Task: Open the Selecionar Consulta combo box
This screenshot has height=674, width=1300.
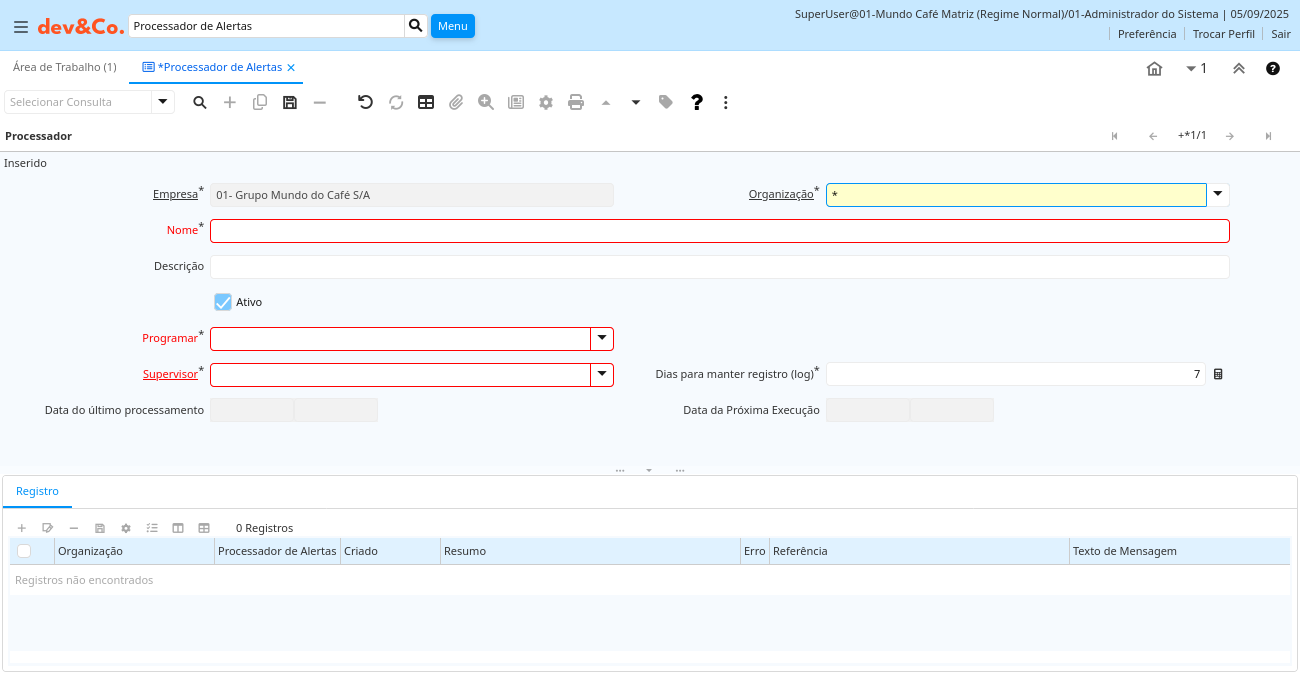Action: (163, 102)
